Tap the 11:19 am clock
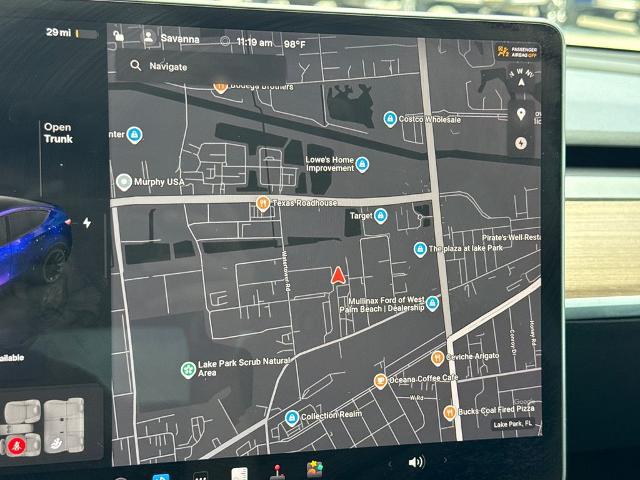This screenshot has height=480, width=640. click(254, 42)
